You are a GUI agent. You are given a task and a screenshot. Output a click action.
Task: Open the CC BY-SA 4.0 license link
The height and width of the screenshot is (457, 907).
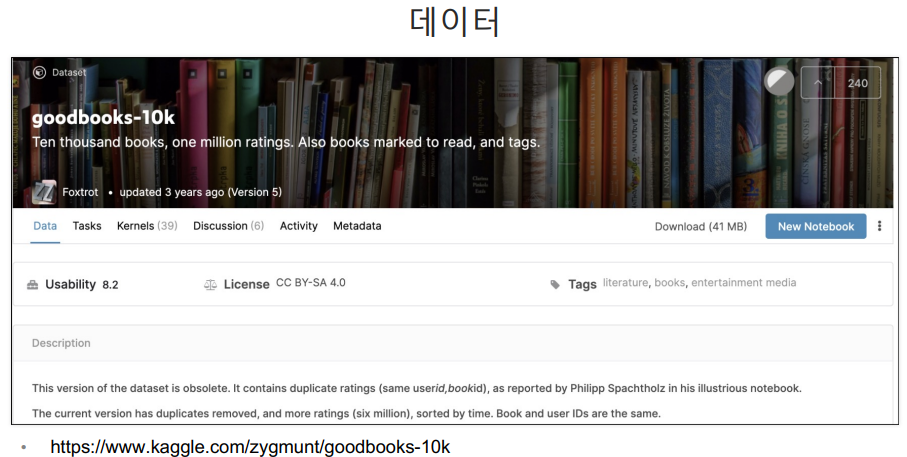coord(311,282)
